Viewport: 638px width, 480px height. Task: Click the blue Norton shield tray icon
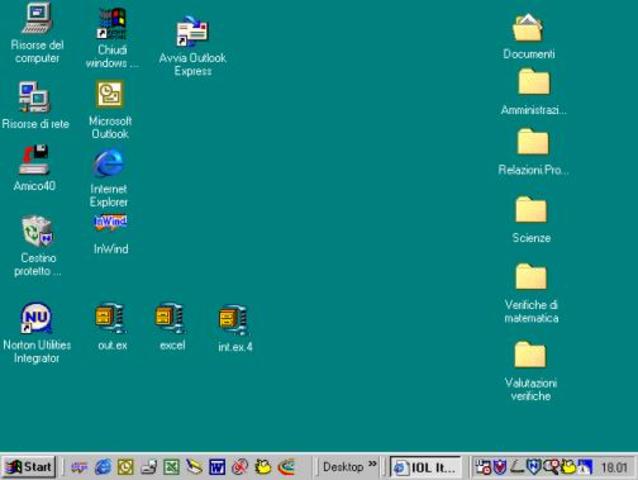click(x=533, y=467)
